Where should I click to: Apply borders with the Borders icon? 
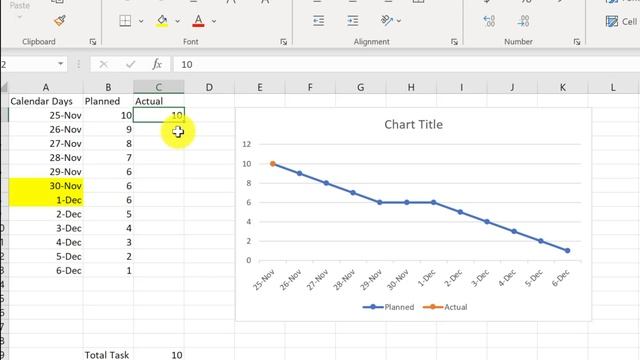pyautogui.click(x=125, y=20)
